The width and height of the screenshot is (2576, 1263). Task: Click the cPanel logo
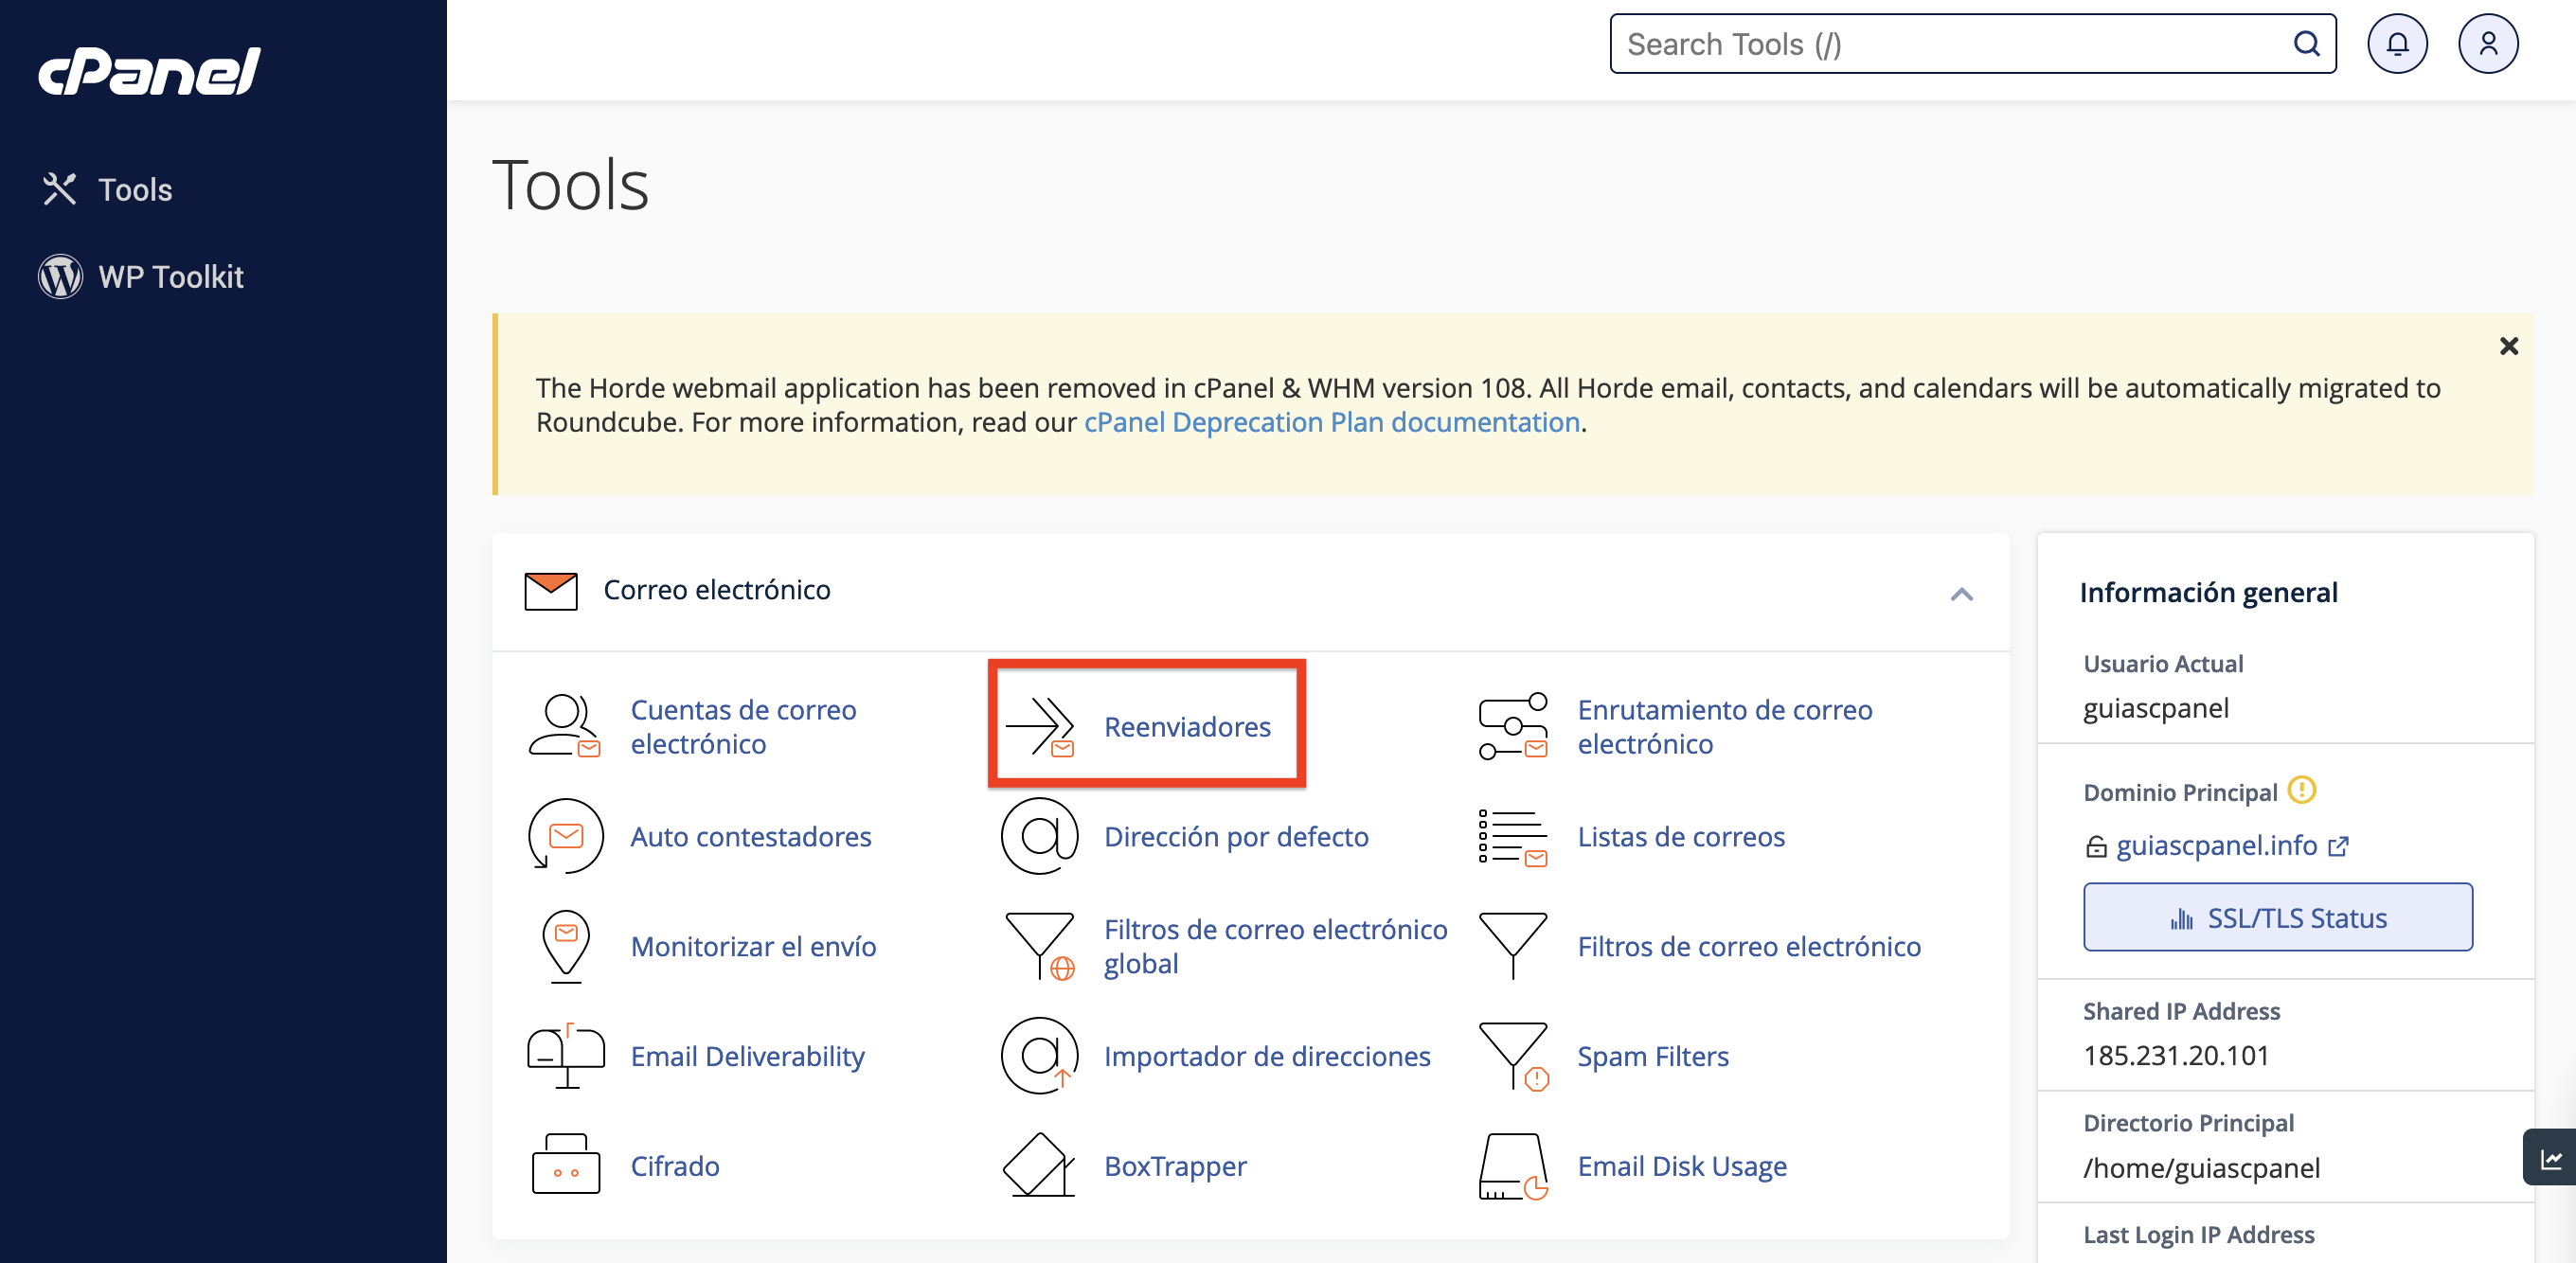pyautogui.click(x=149, y=72)
